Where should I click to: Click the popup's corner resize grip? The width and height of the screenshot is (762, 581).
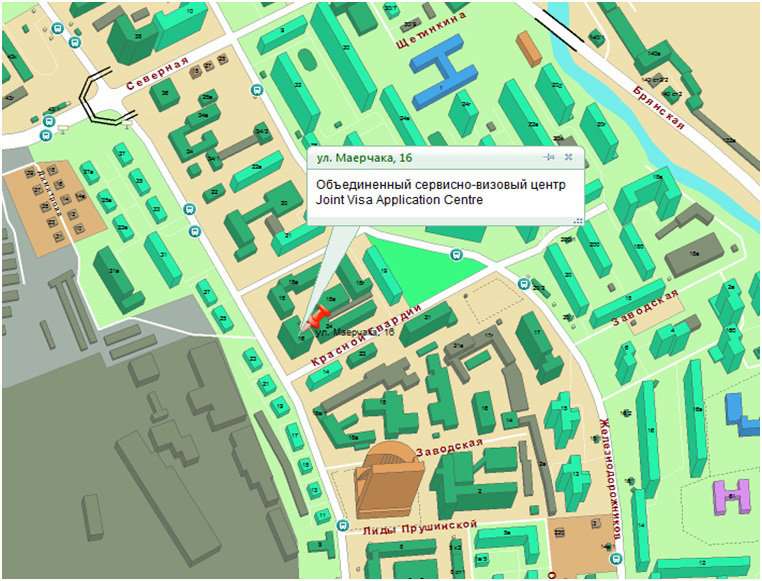578,221
